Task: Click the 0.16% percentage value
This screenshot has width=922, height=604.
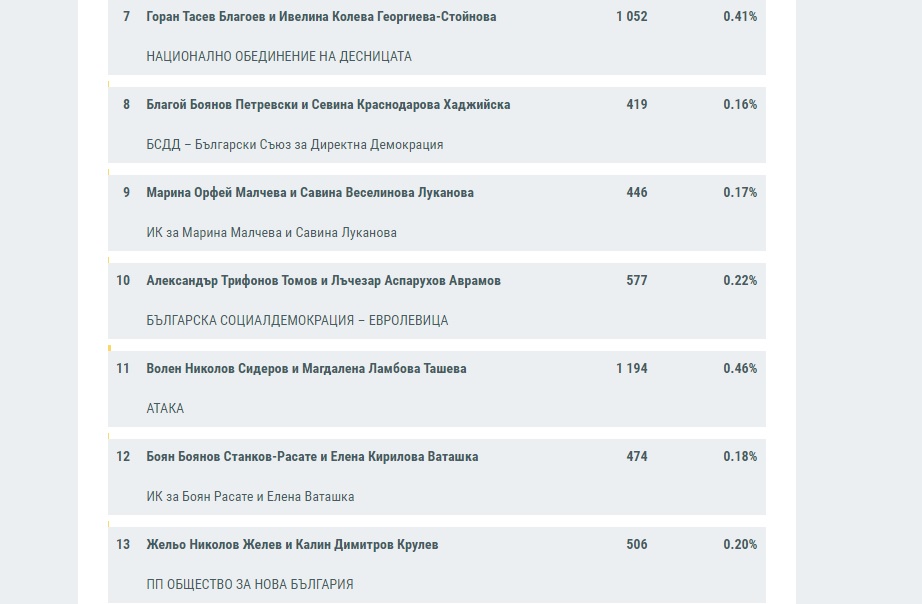Action: click(740, 105)
